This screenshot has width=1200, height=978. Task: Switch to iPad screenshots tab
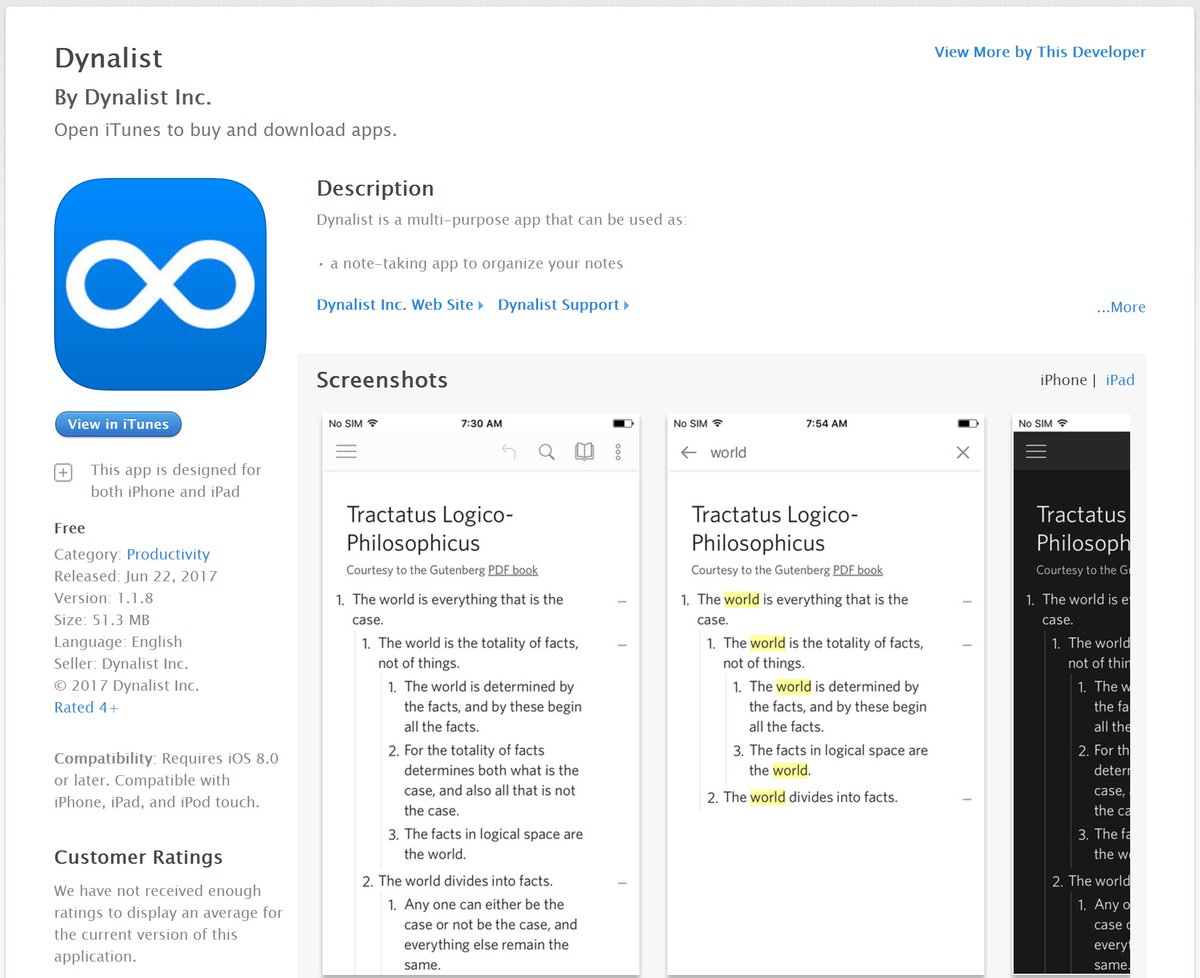pos(1120,380)
